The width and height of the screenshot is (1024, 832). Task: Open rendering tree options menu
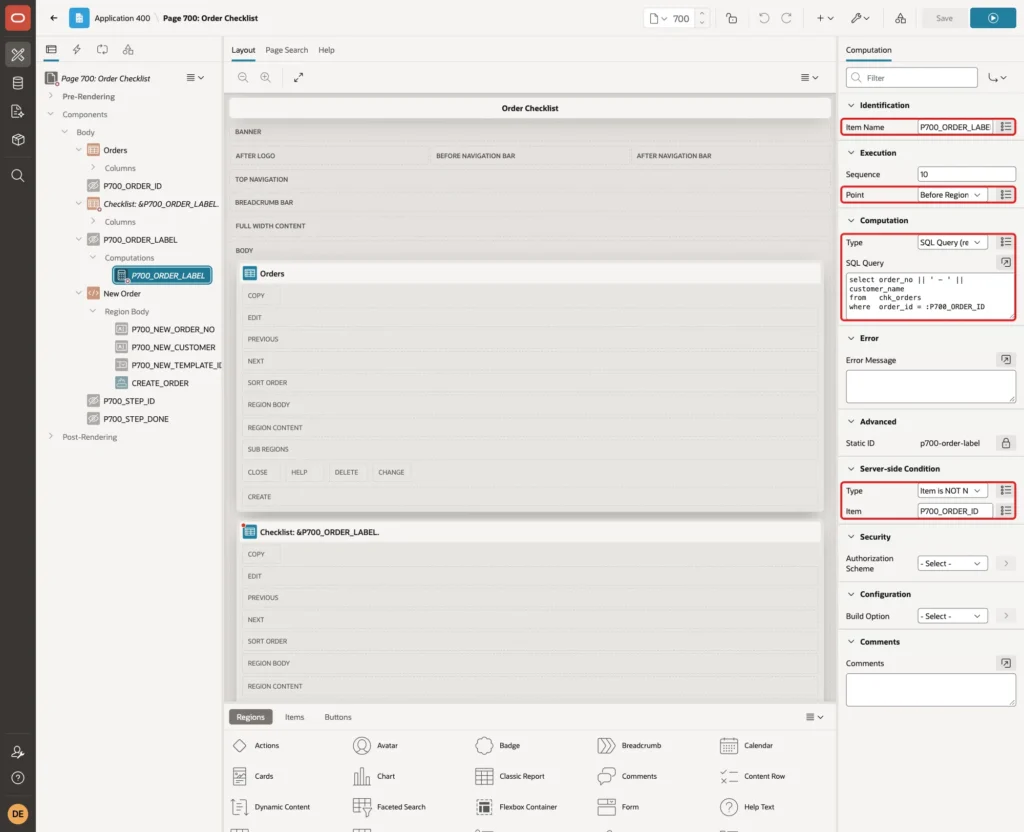[x=195, y=77]
